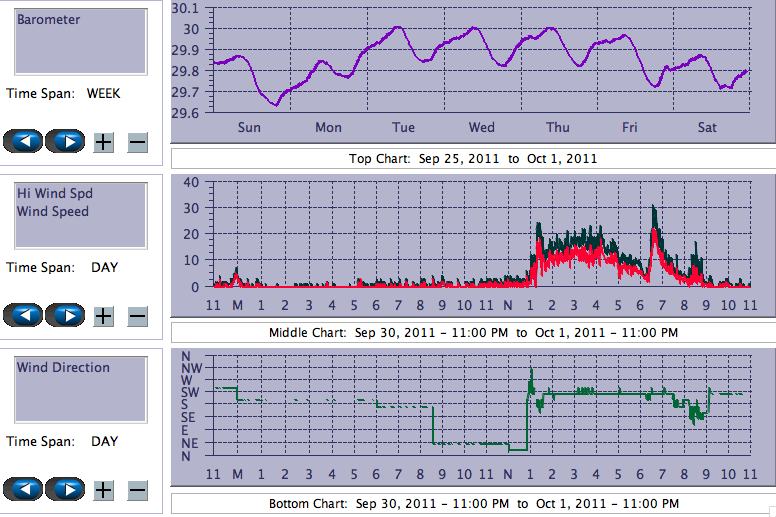The width and height of the screenshot is (776, 517).
Task: Decrease the time span of the Wind Speed chart
Action: pyautogui.click(x=138, y=316)
